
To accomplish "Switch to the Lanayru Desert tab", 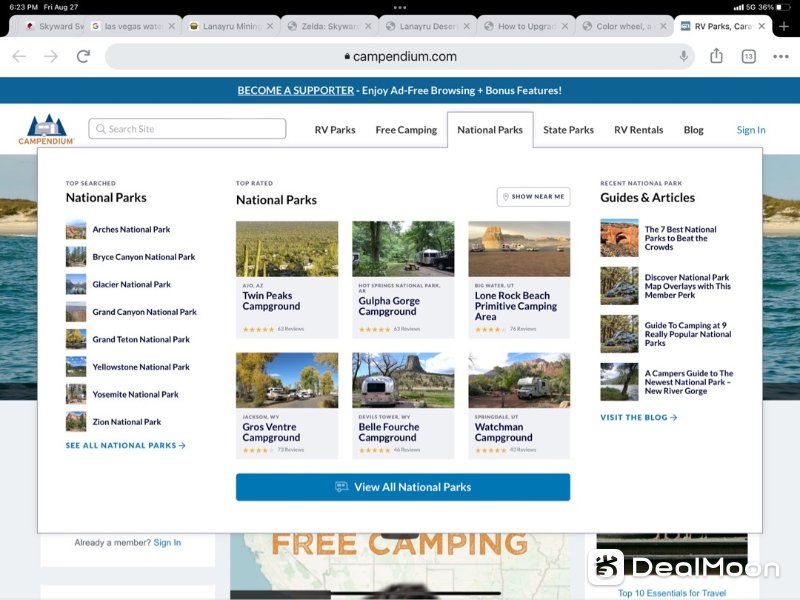I will pos(428,26).
